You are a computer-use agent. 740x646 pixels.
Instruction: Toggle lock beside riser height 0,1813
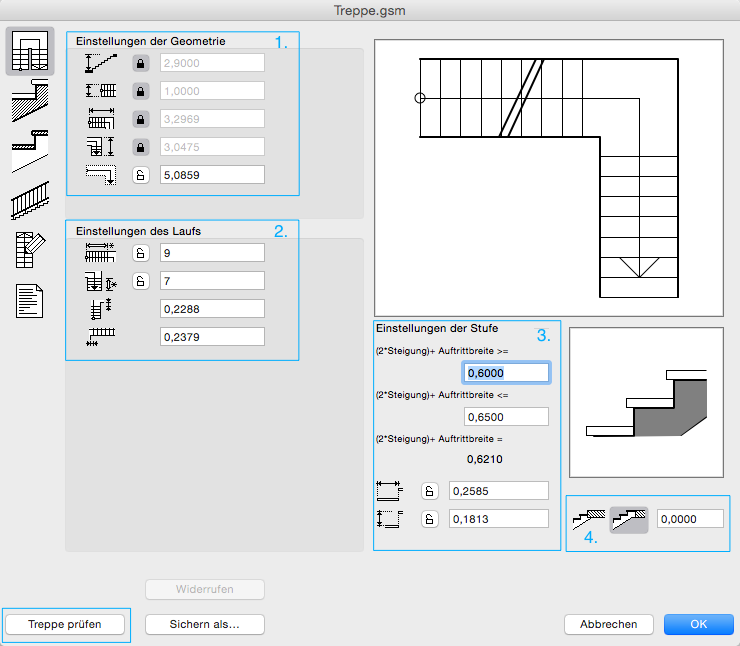click(x=429, y=518)
